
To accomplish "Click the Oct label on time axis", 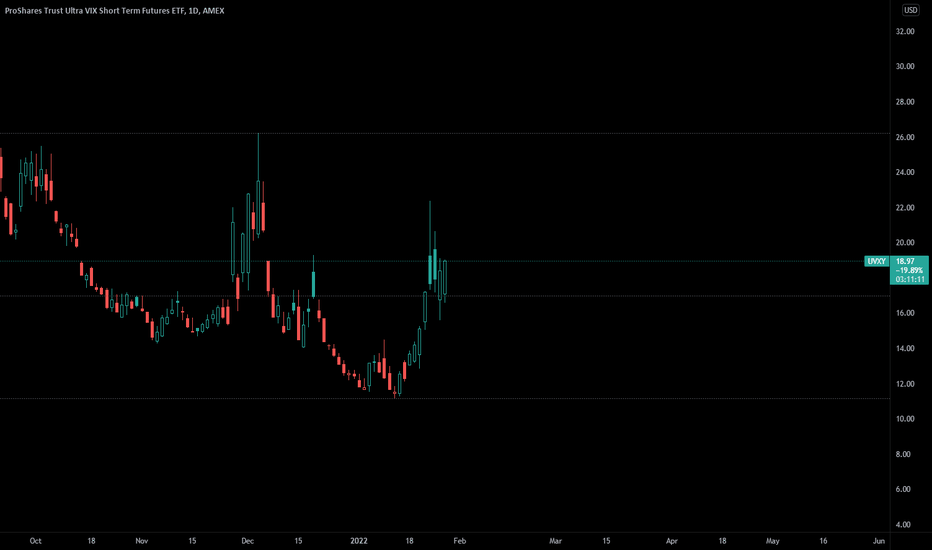I will (36, 541).
